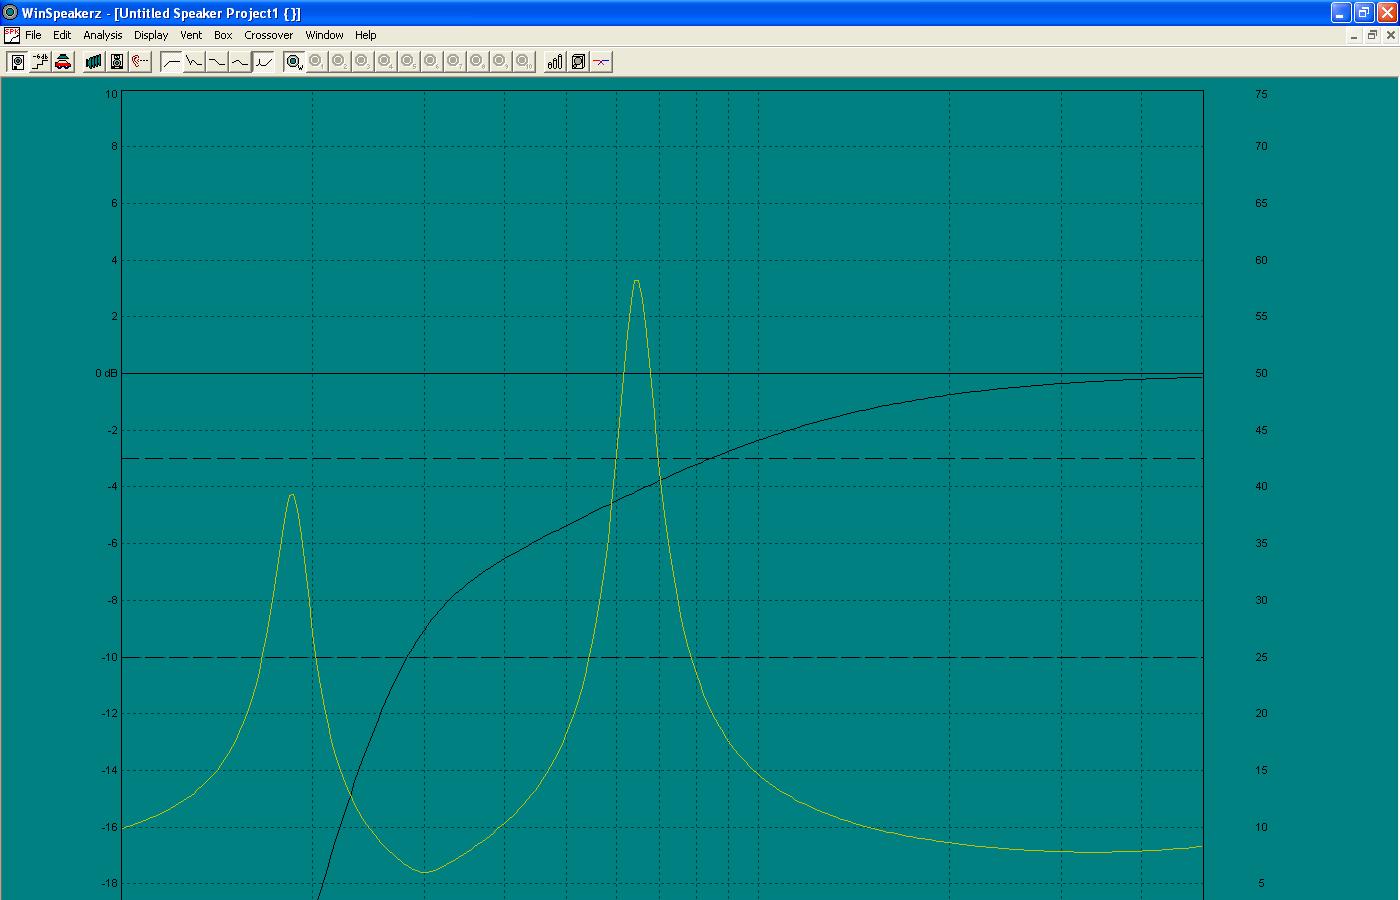Click the '75' right axis label
The image size is (1400, 900).
click(x=1261, y=94)
